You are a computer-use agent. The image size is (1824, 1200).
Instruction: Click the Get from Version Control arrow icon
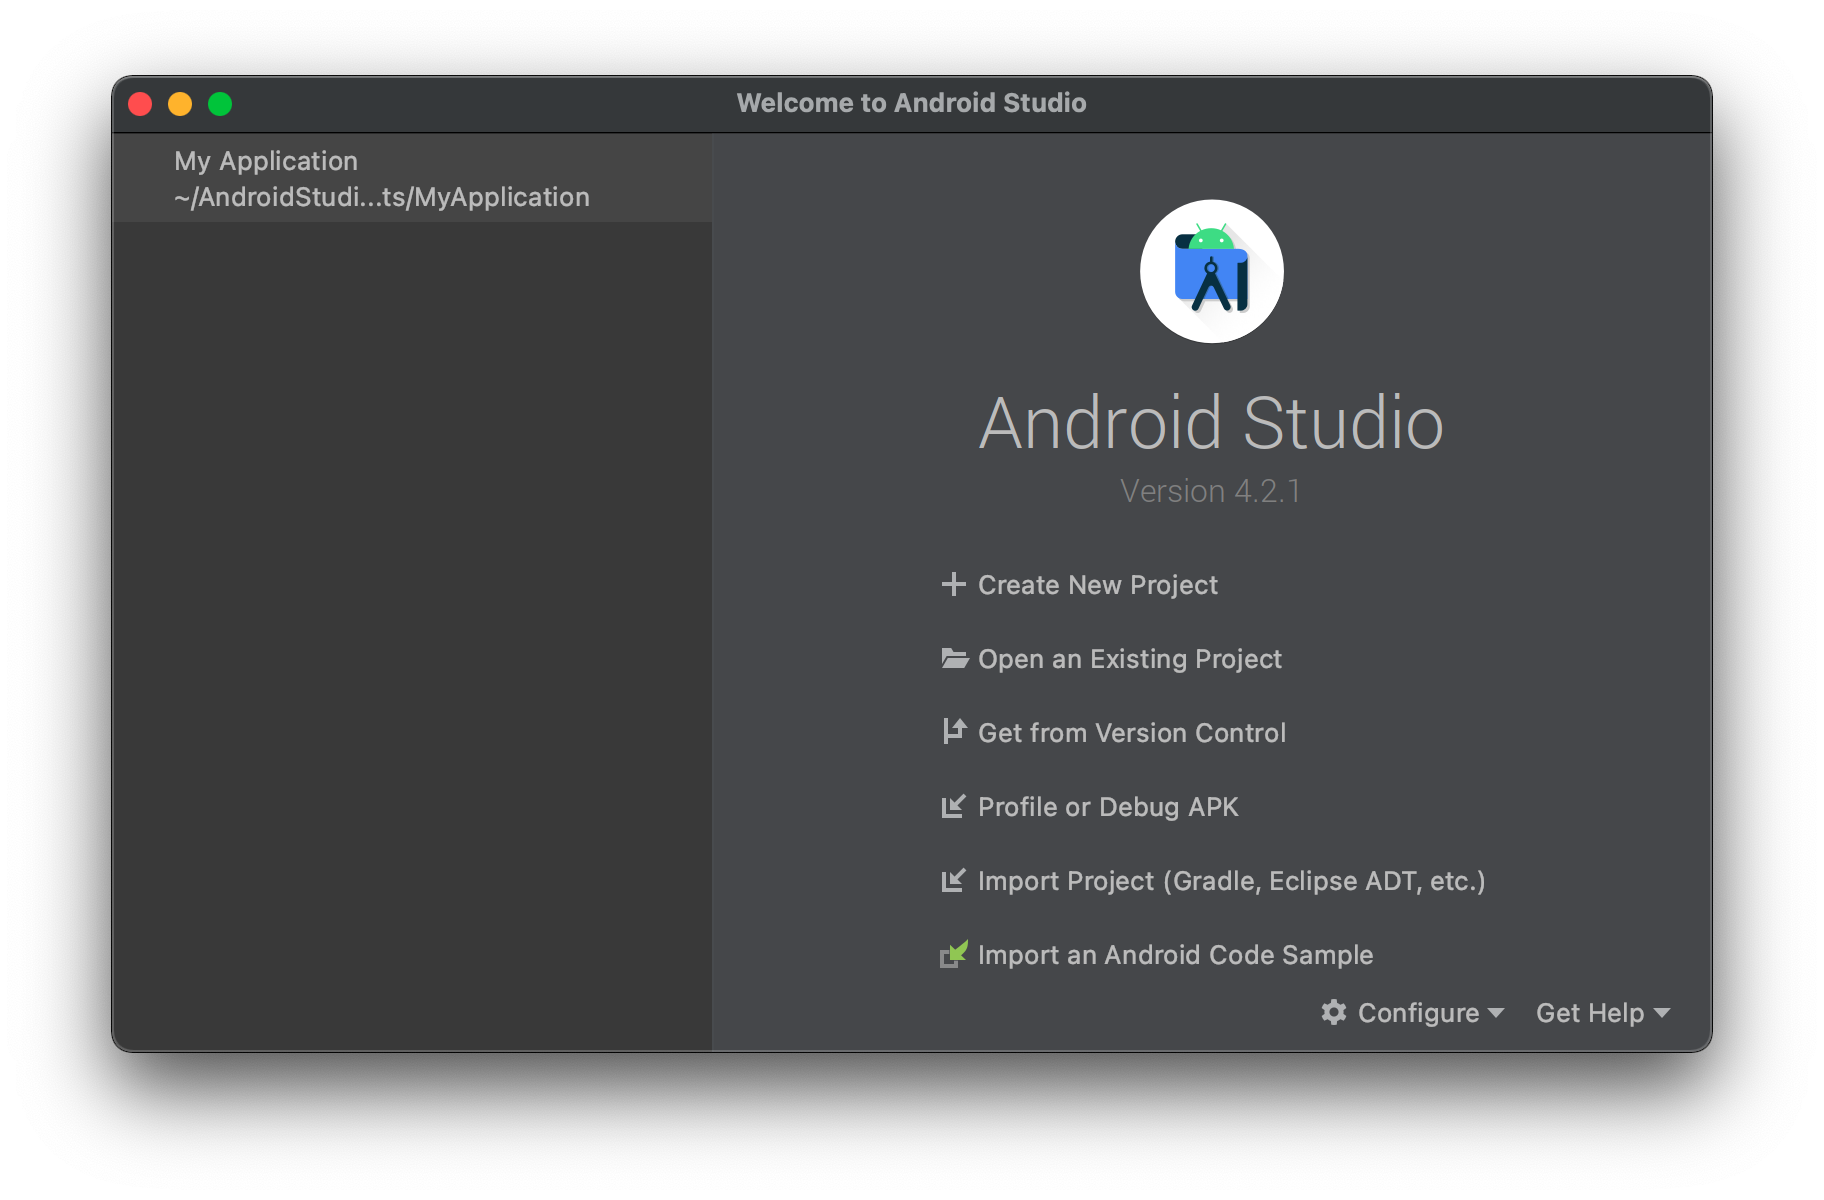(x=954, y=732)
